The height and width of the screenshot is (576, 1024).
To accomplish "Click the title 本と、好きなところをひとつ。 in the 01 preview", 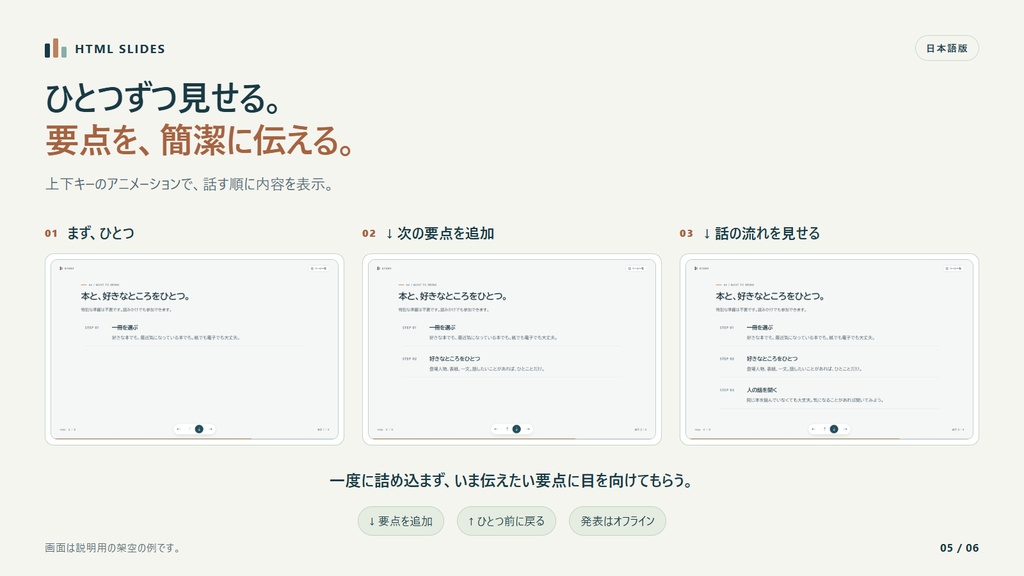I will pyautogui.click(x=135, y=296).
